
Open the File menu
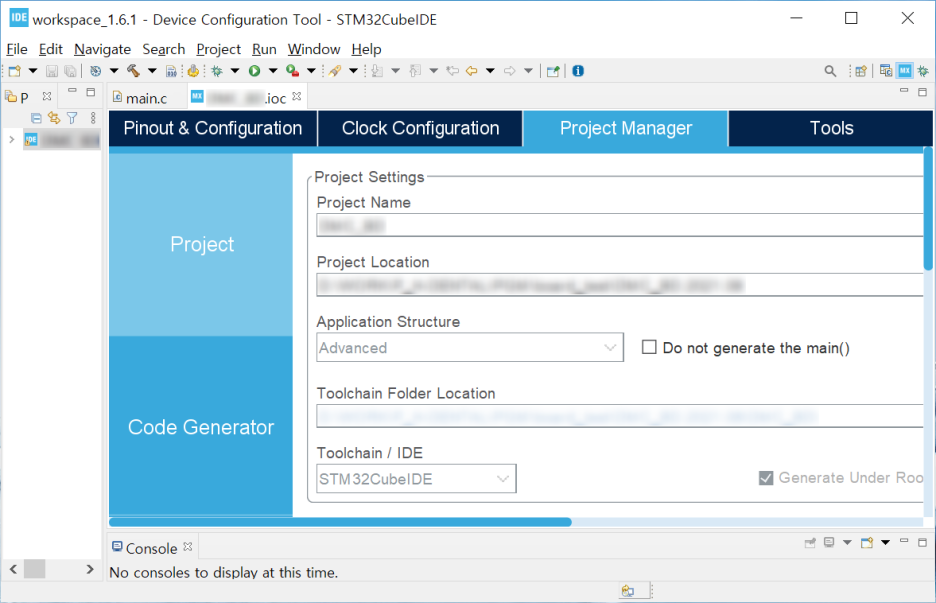[17, 49]
